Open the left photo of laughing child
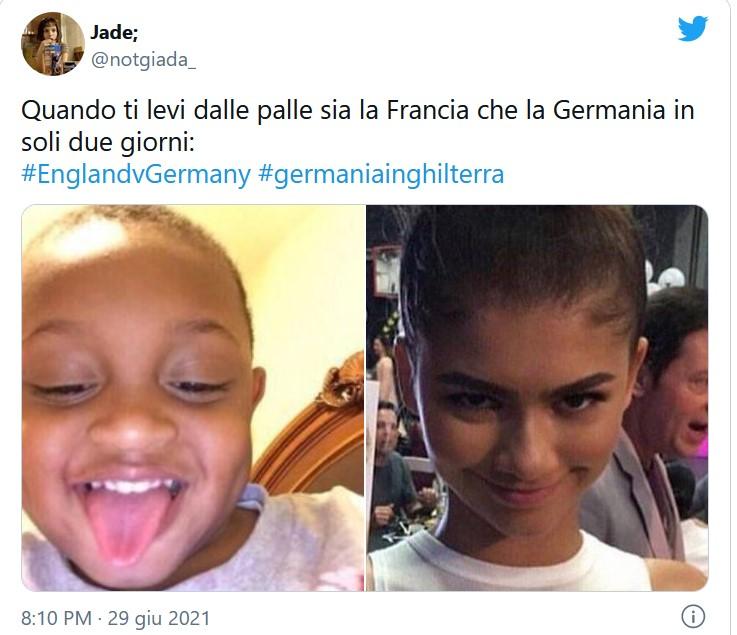737x635 pixels. point(193,398)
